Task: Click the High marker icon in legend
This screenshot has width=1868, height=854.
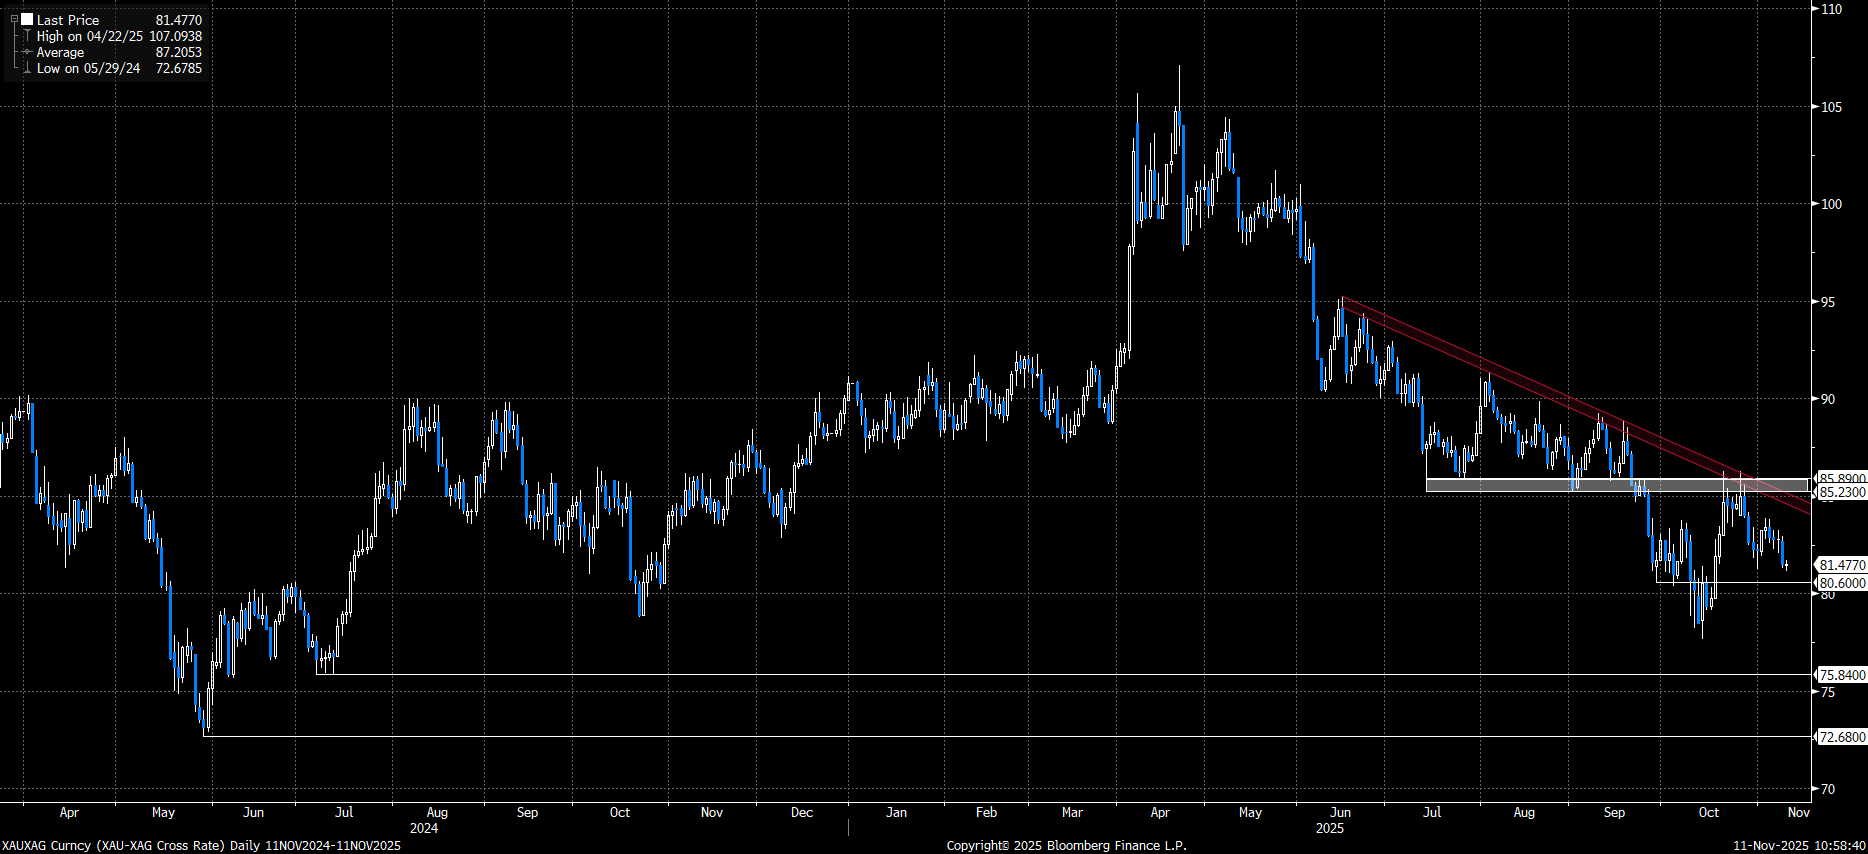Action: pos(27,36)
